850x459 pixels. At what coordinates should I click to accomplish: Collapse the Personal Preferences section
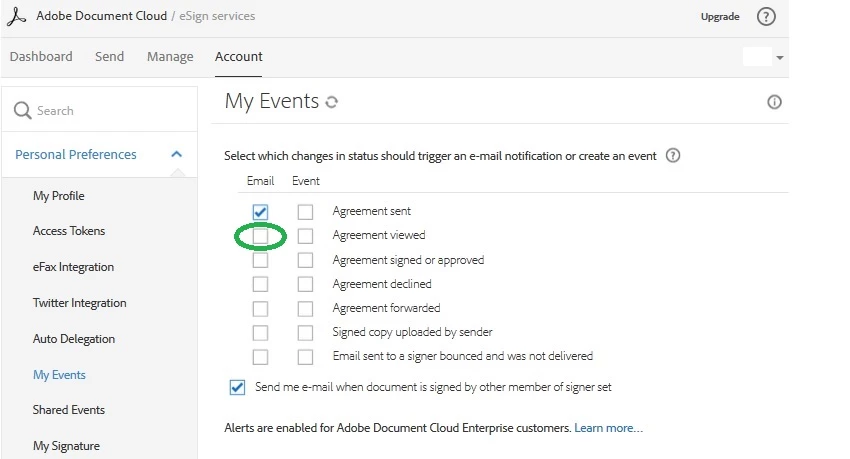[177, 154]
